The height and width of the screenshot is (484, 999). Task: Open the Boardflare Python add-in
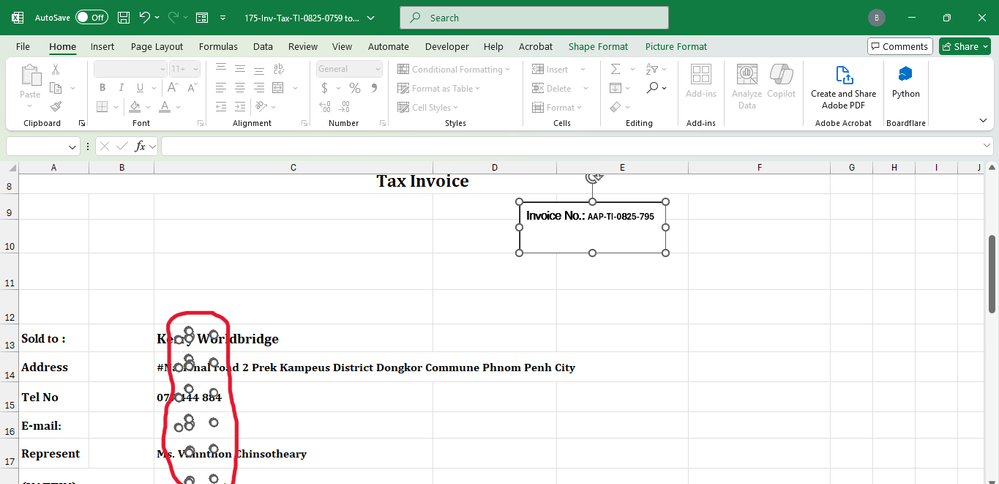(x=905, y=76)
